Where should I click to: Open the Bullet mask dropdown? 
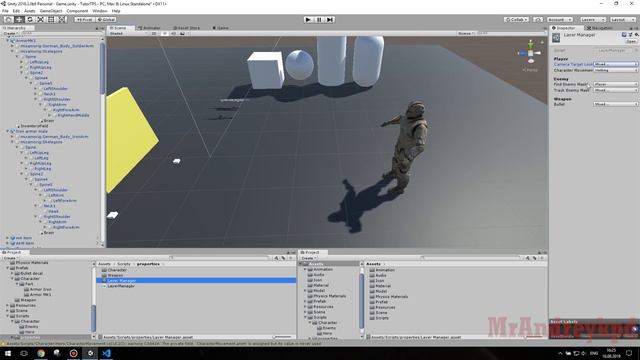616,104
